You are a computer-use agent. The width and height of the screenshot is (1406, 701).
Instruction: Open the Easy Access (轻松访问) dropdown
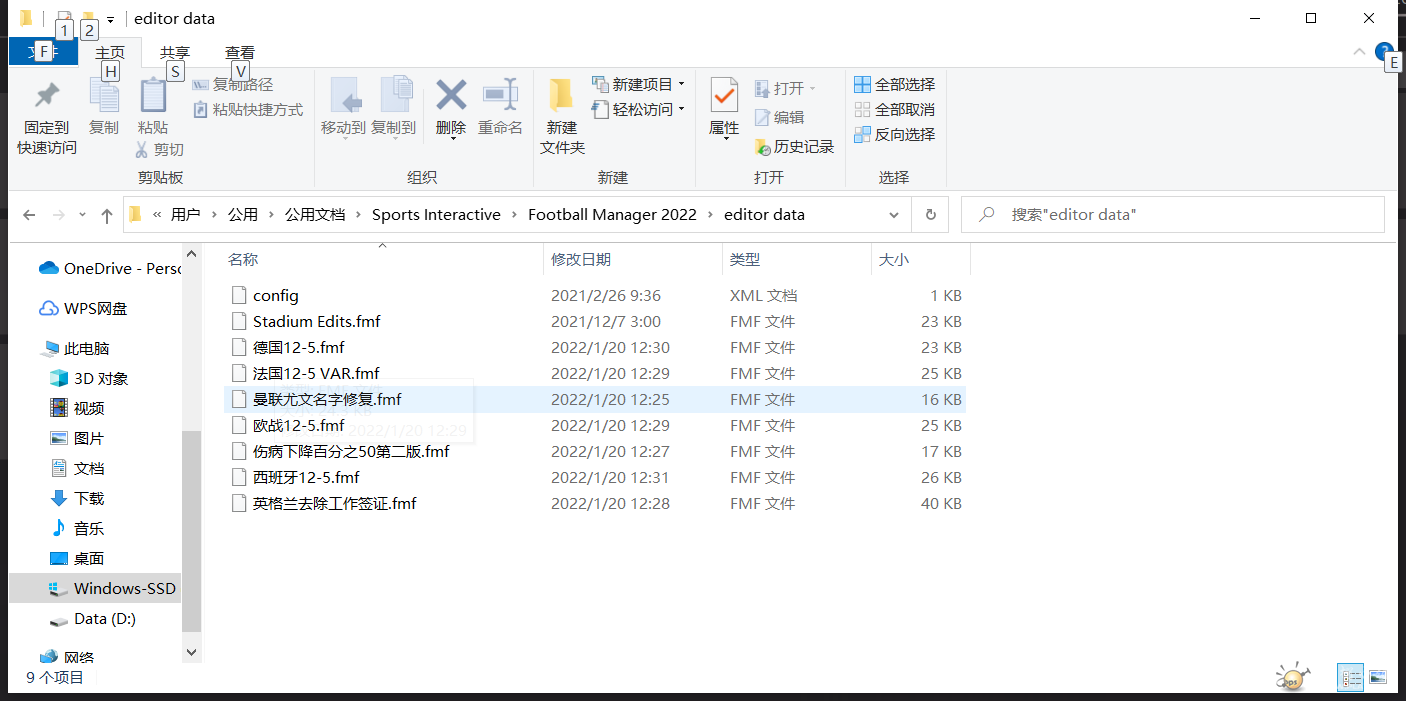point(681,109)
